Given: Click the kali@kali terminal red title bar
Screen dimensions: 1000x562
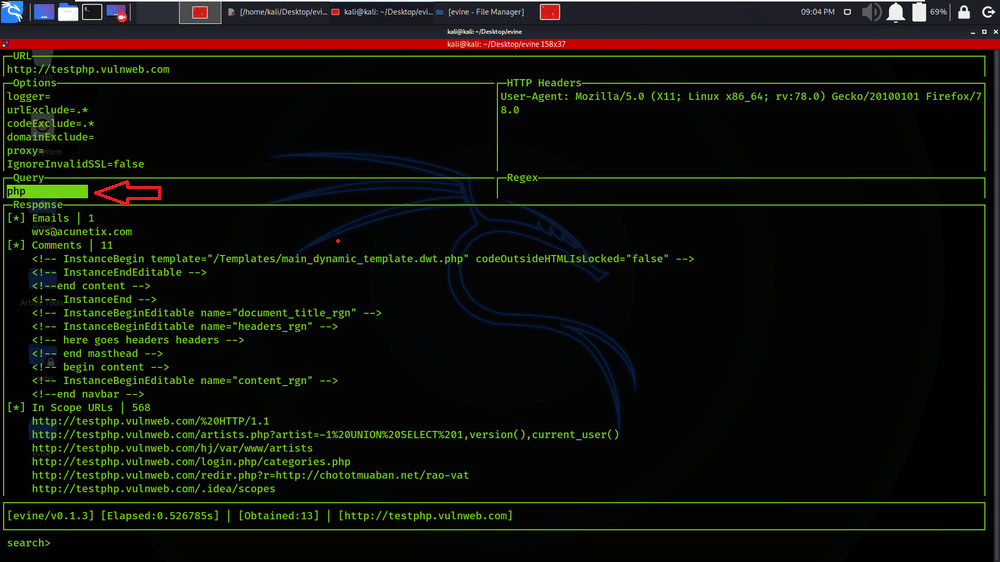Looking at the screenshot, I should (506, 44).
